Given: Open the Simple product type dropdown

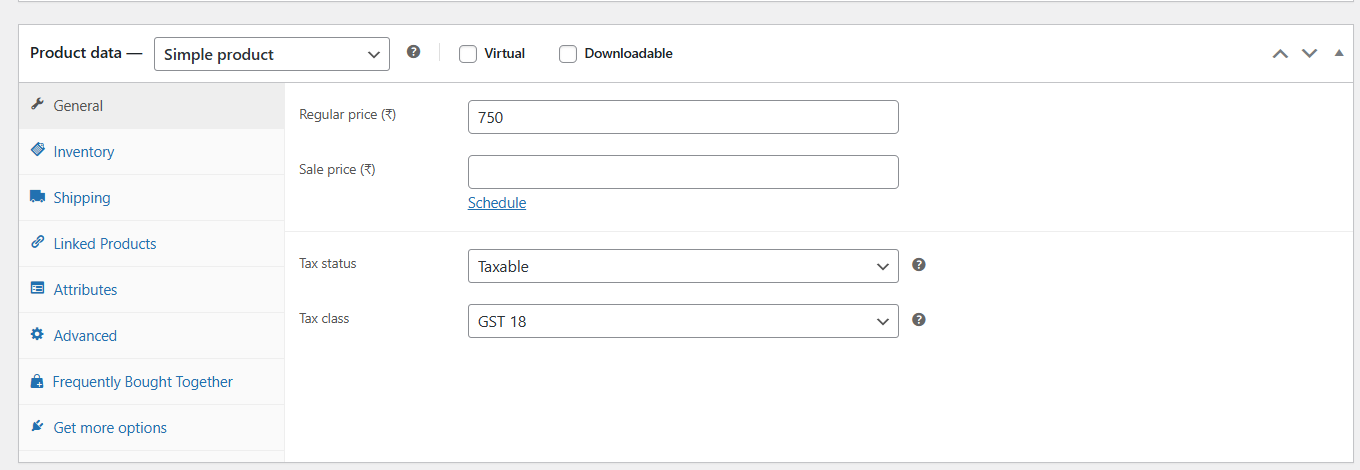Looking at the screenshot, I should click(272, 54).
